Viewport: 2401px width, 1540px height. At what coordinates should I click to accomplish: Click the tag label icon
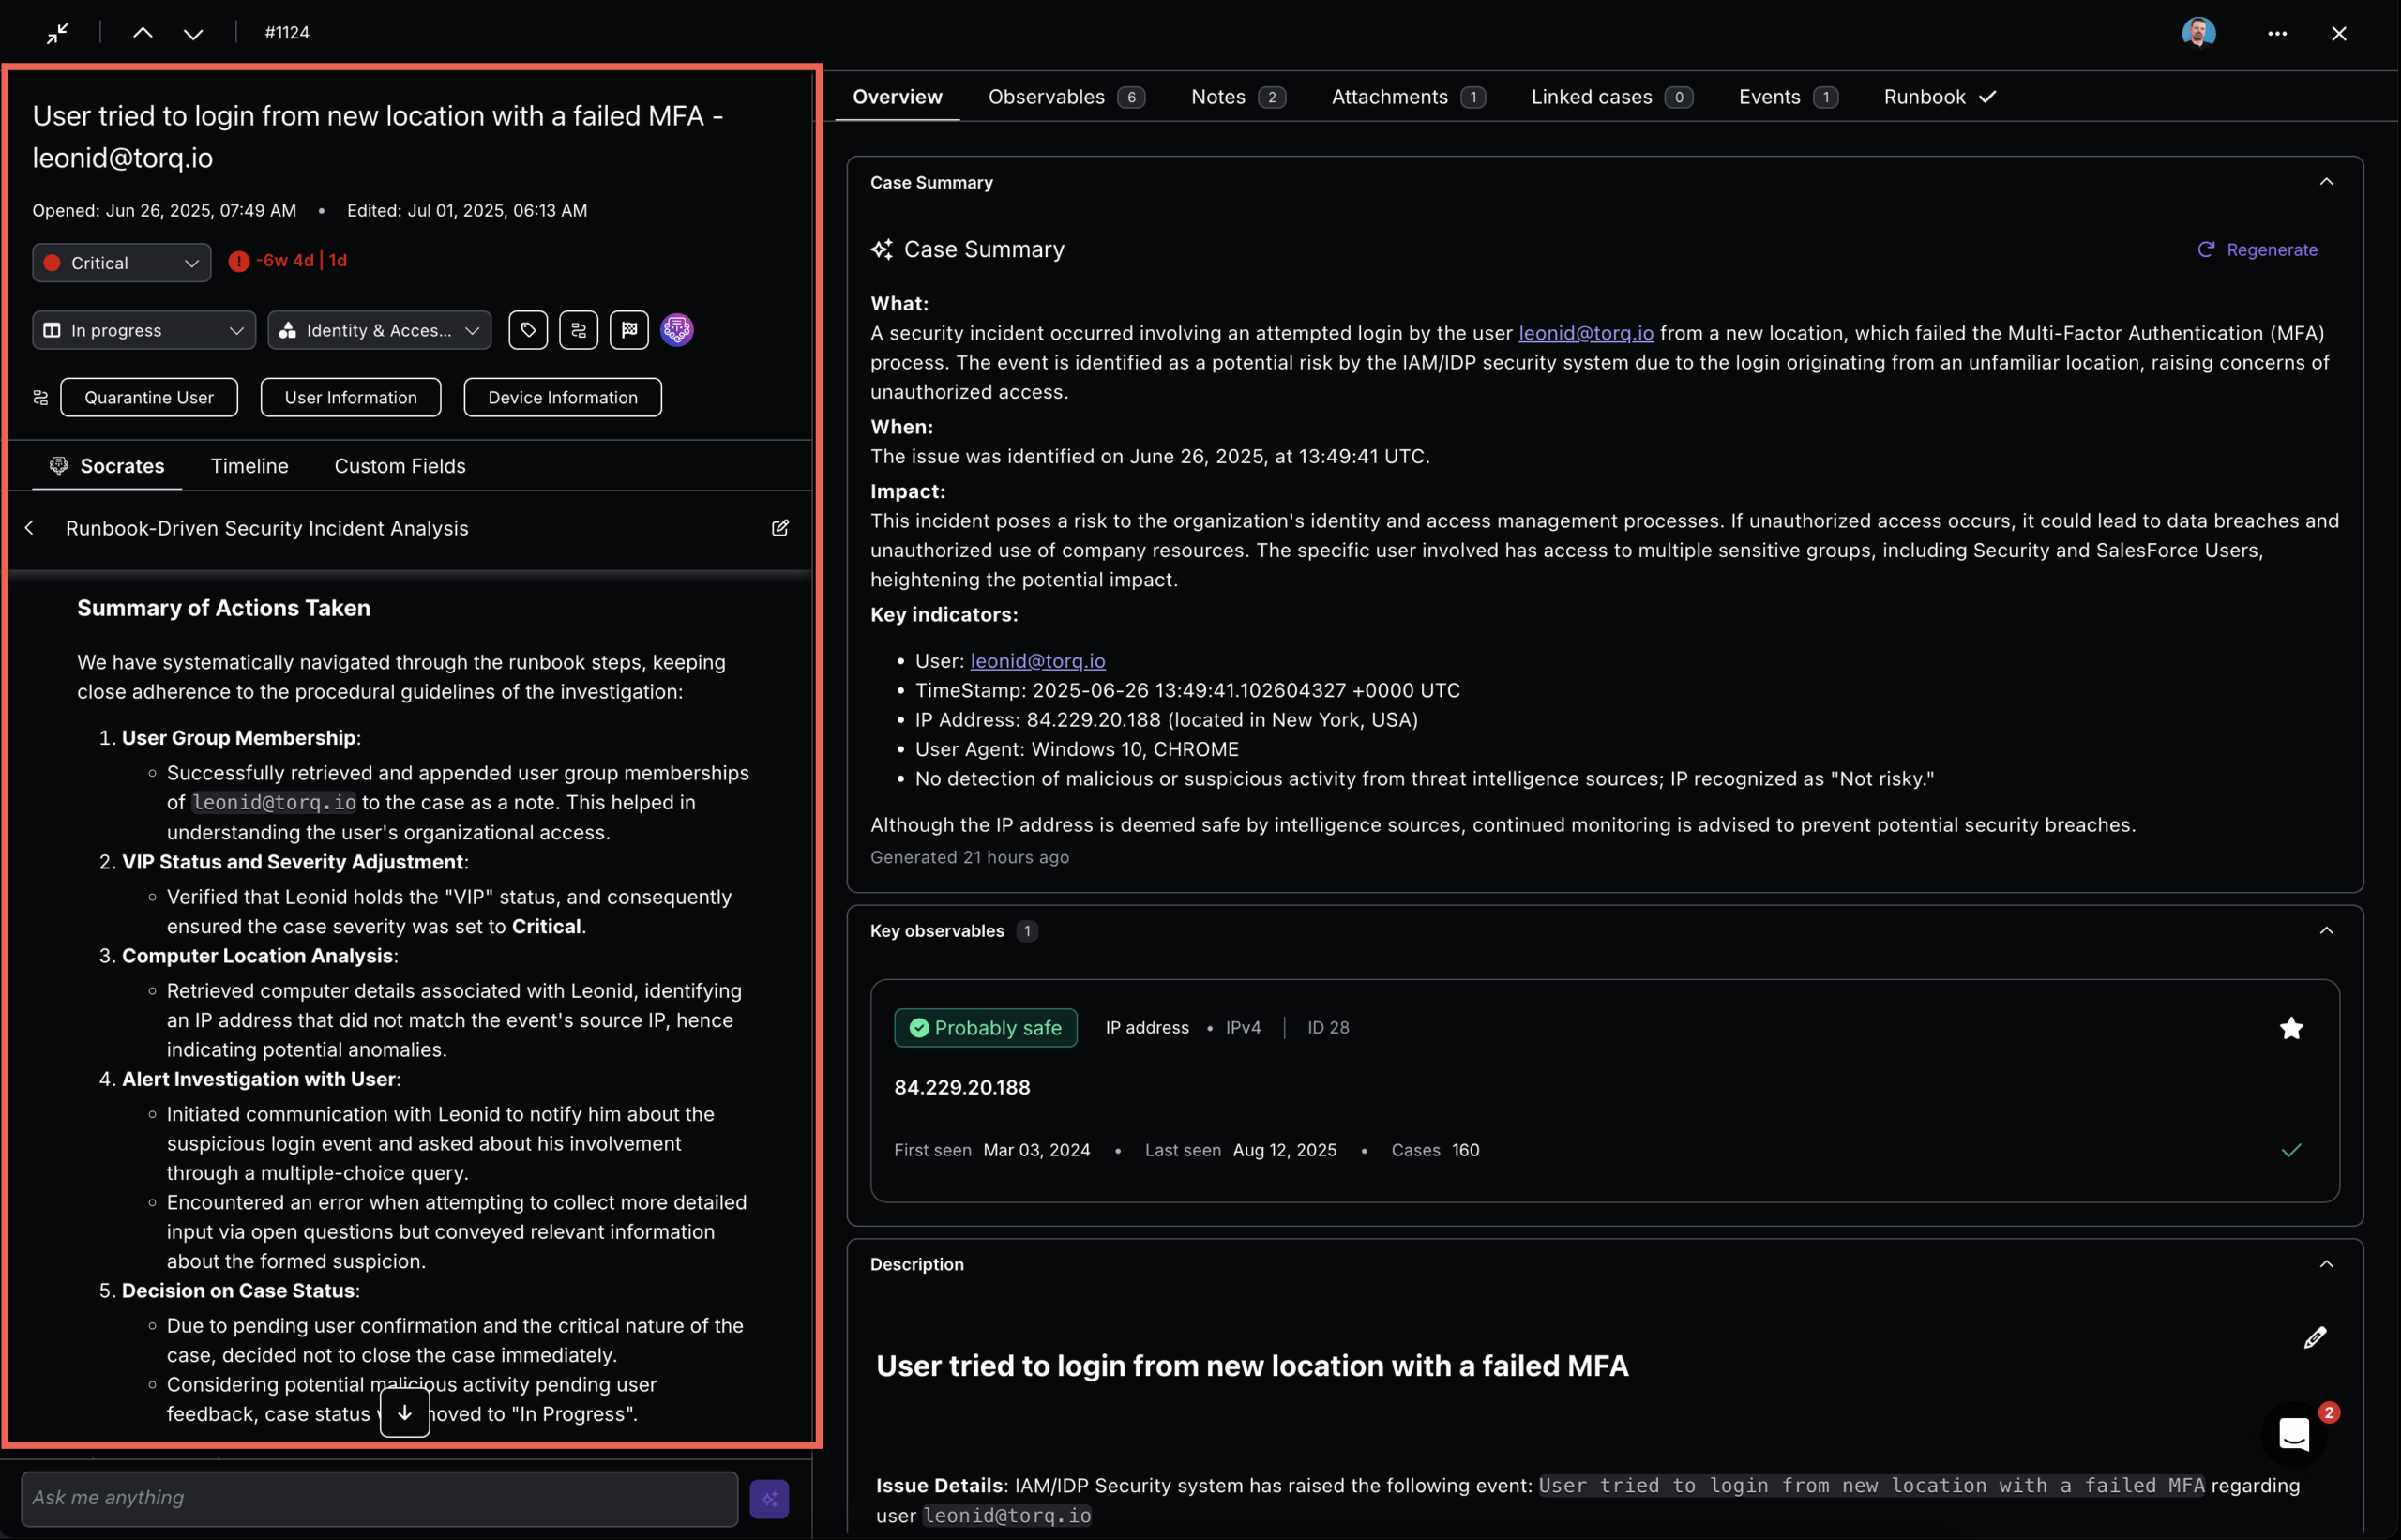(528, 330)
